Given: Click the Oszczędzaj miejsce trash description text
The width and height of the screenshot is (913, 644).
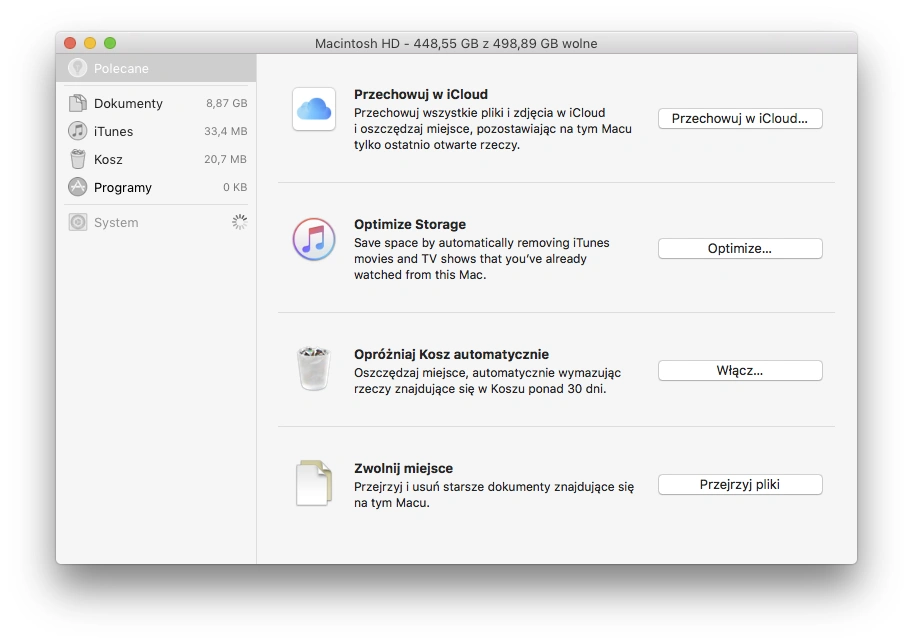Looking at the screenshot, I should click(x=487, y=381).
